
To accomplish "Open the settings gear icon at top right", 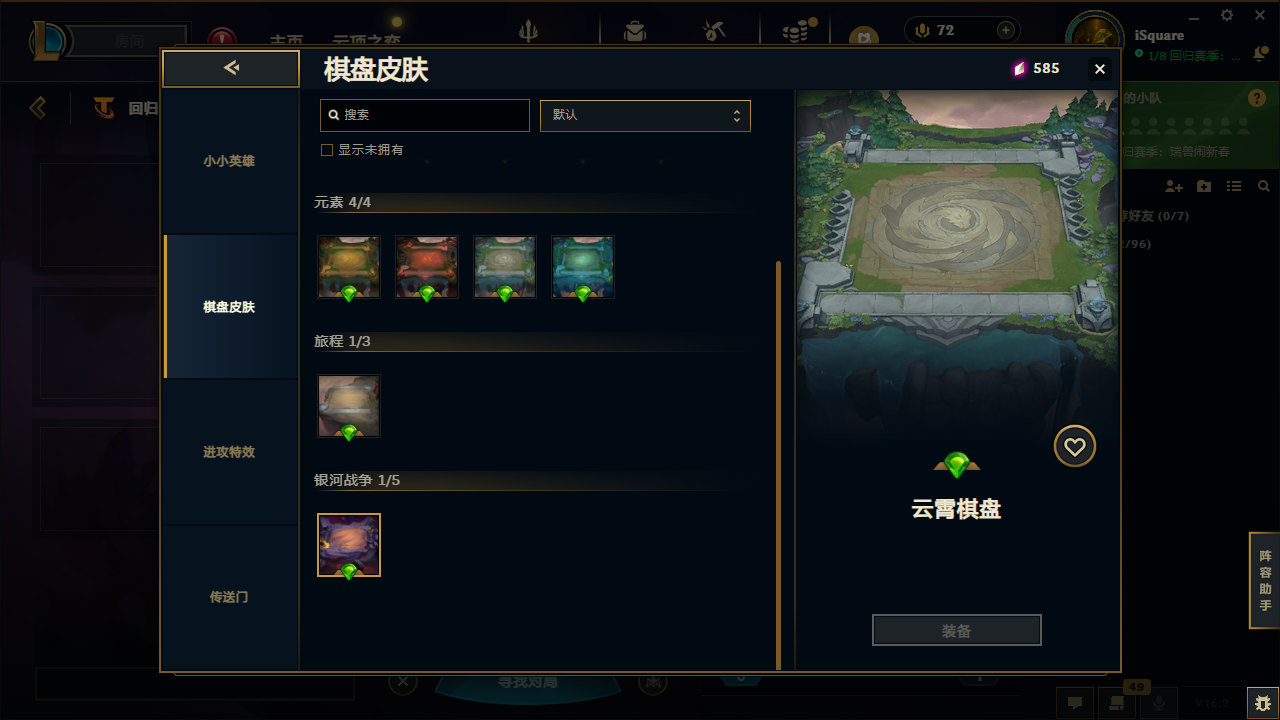I will click(x=1227, y=15).
